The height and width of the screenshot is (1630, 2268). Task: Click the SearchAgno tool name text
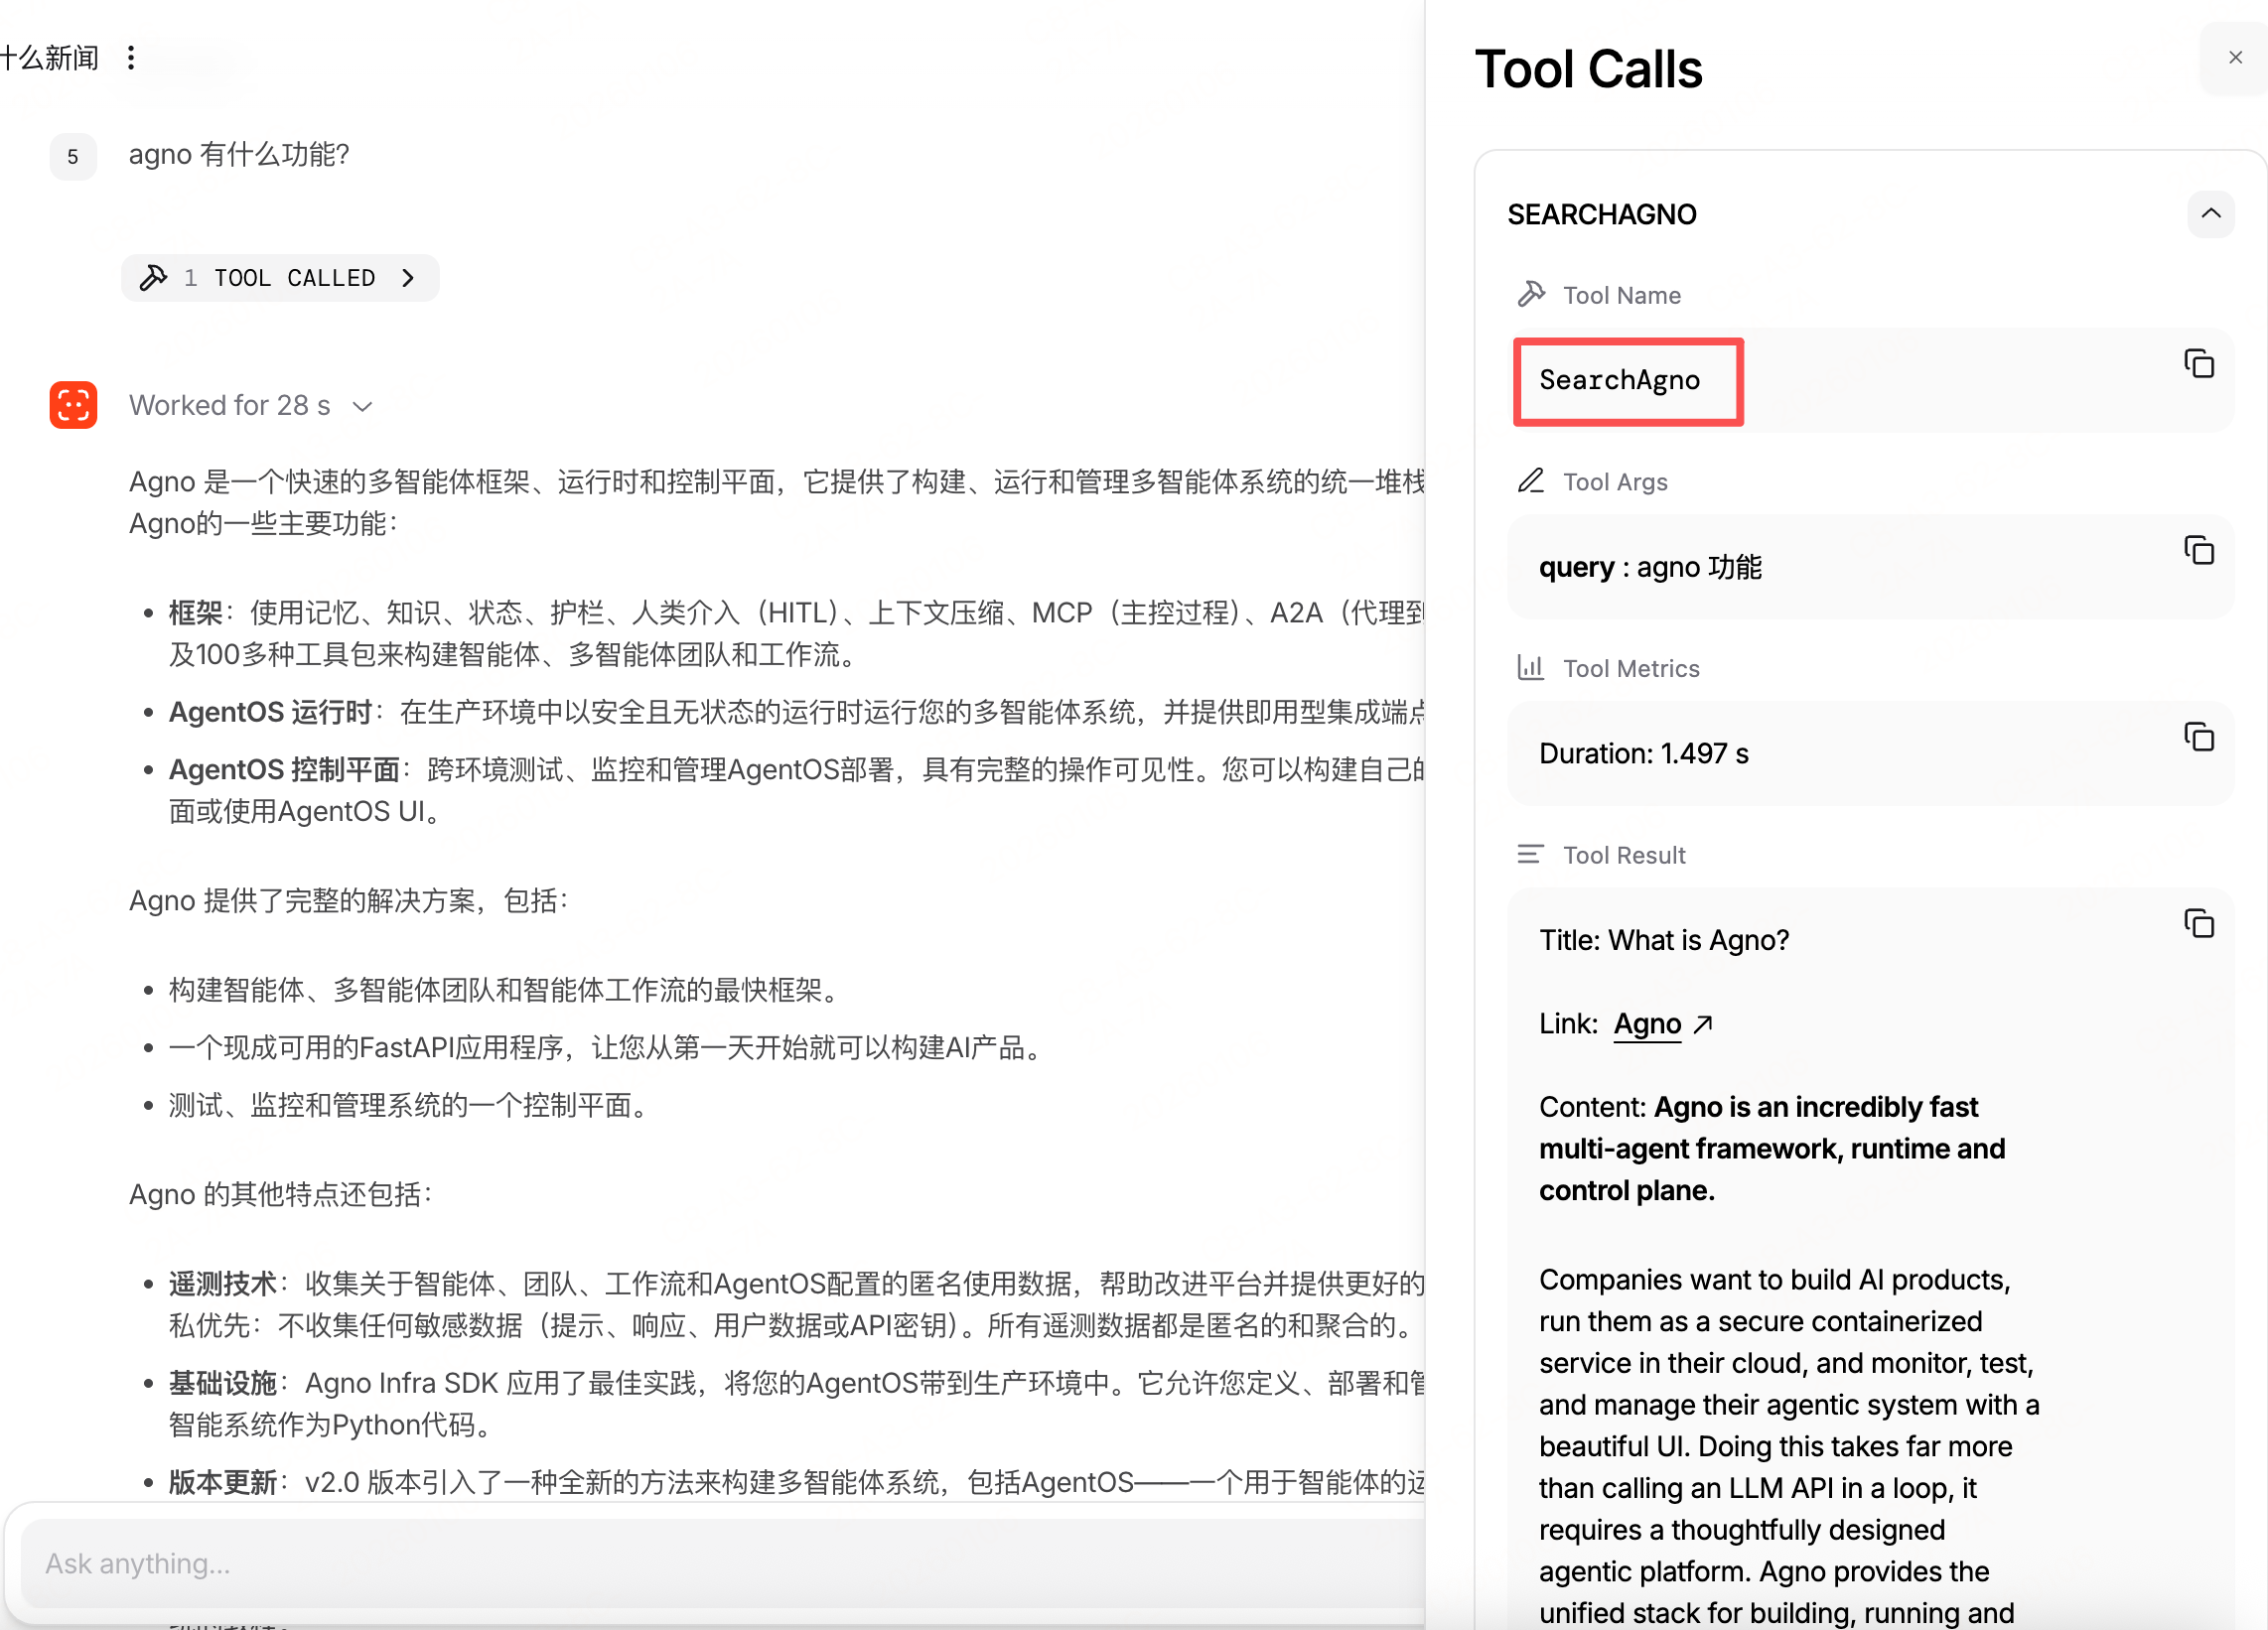click(x=1619, y=380)
